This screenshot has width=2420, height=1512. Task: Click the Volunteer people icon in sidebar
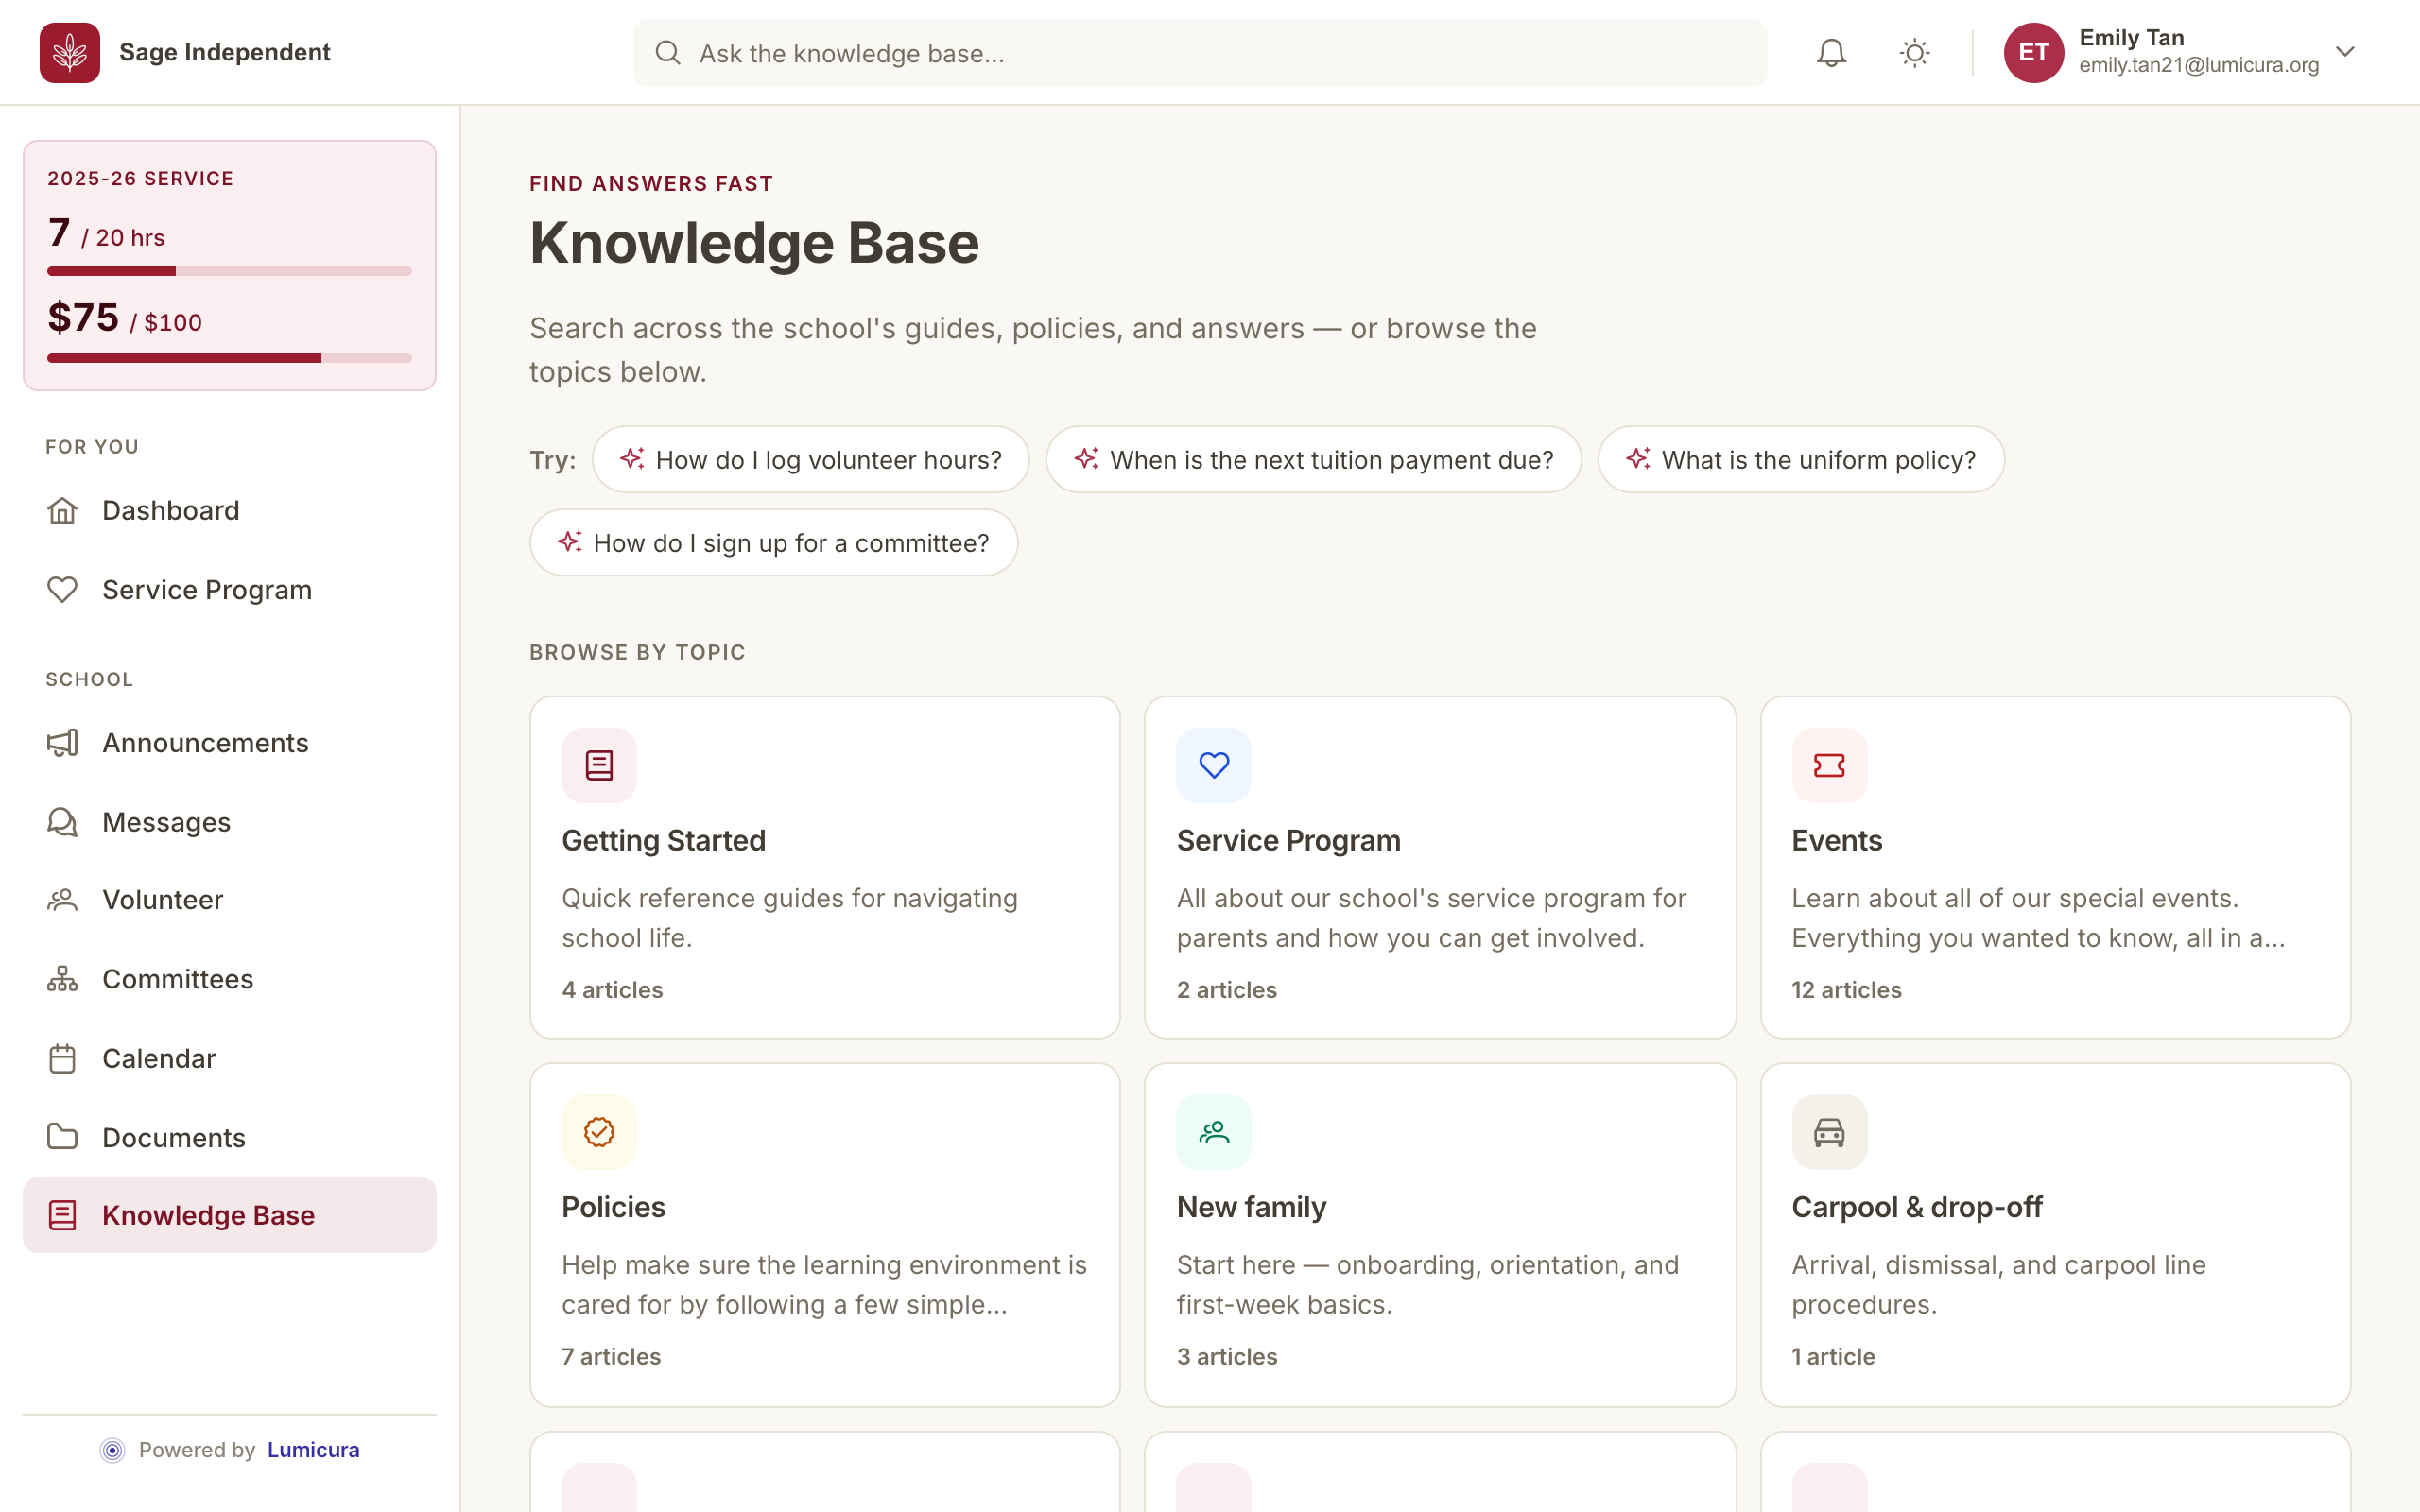[62, 900]
